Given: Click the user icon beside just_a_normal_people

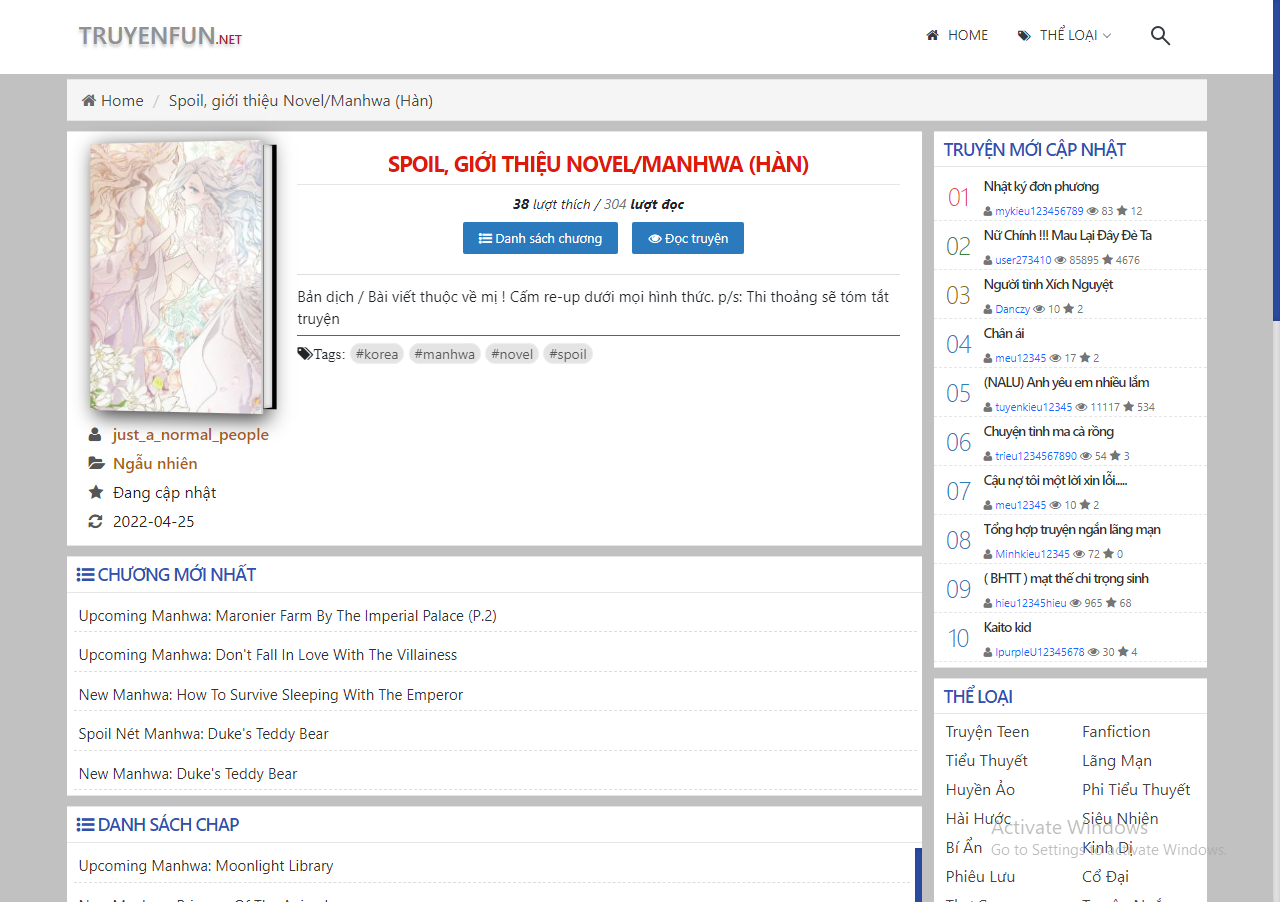Looking at the screenshot, I should [x=95, y=435].
